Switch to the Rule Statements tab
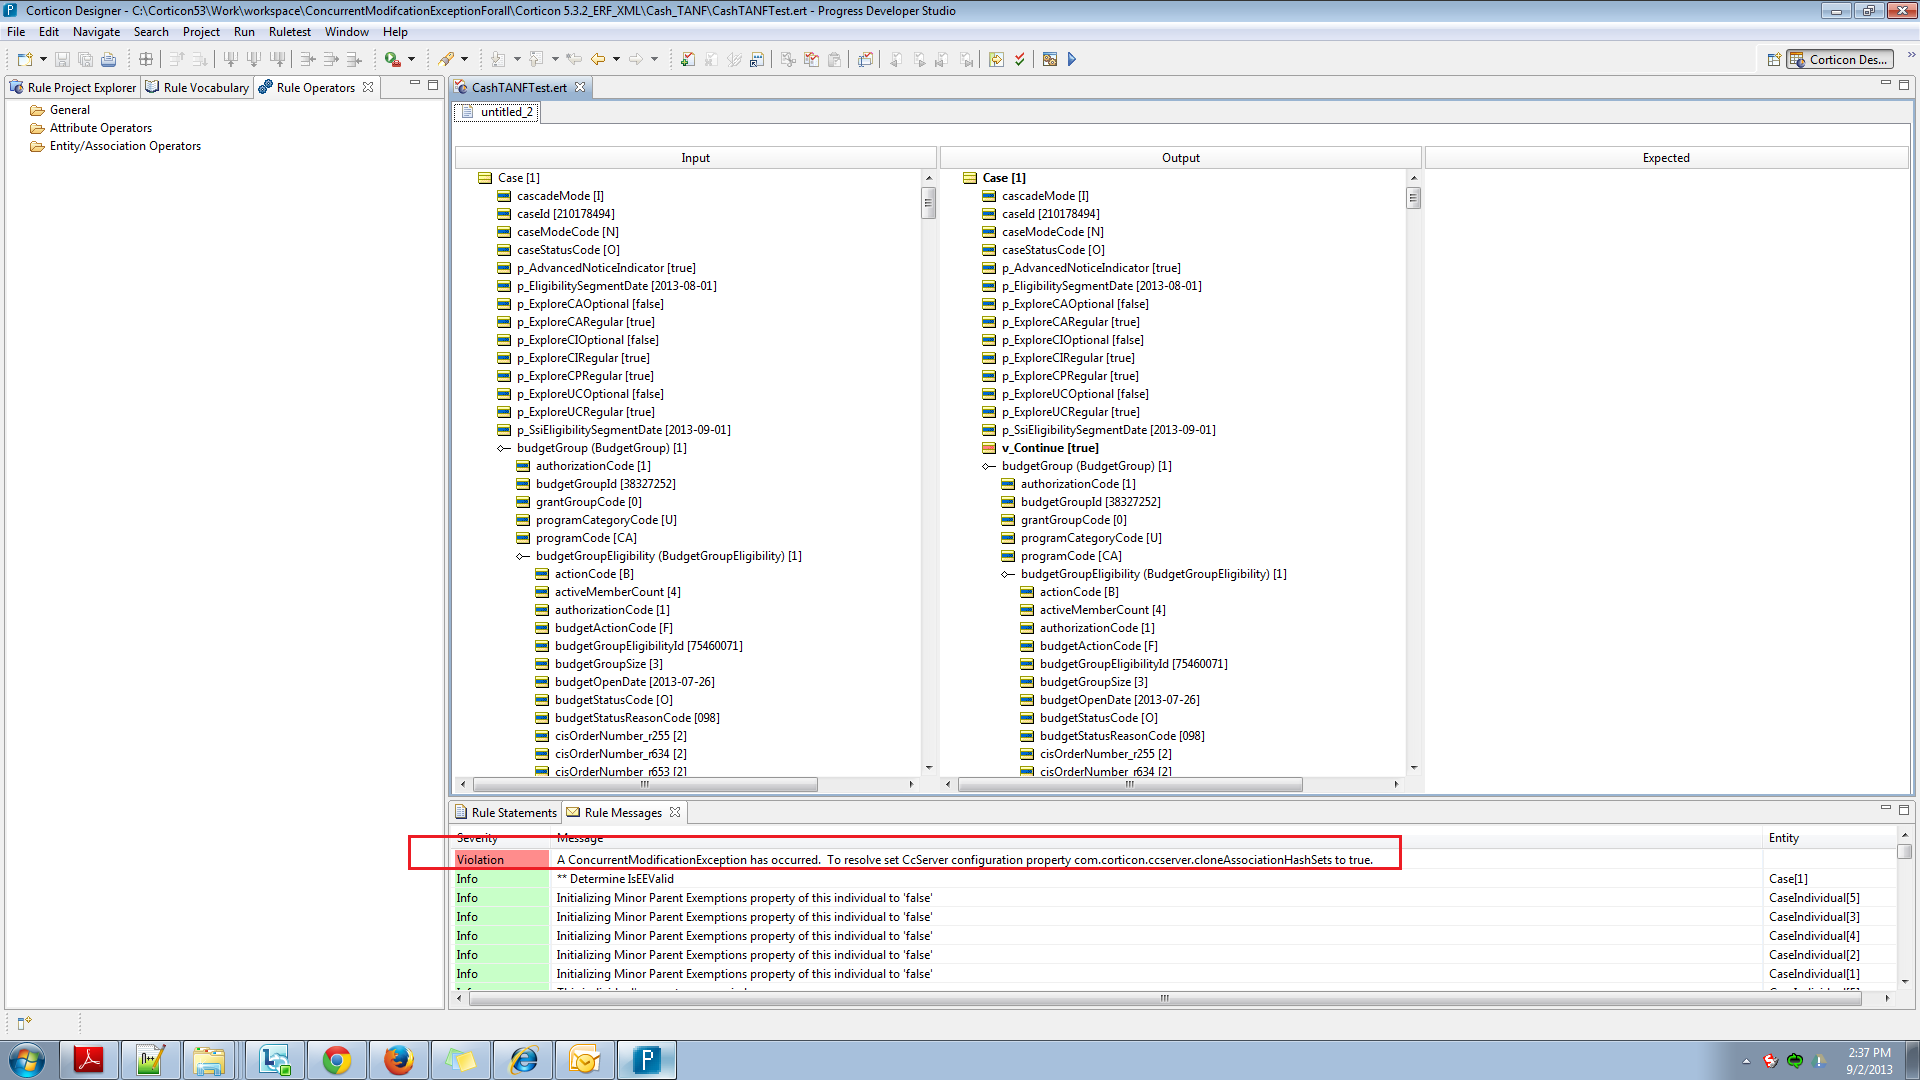The image size is (1920, 1080). (x=506, y=813)
